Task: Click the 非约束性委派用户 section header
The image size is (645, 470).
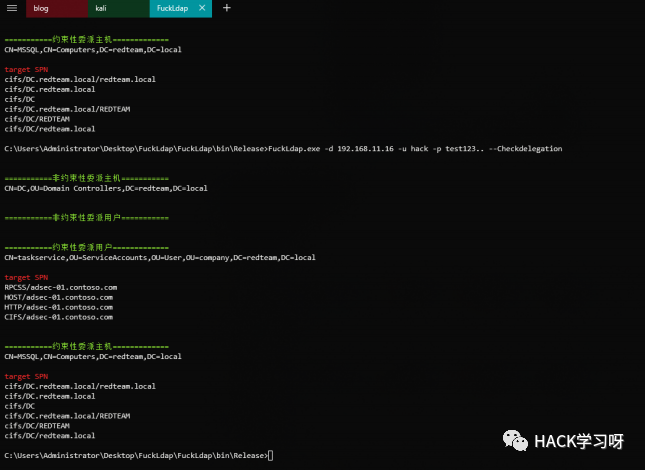Action: (86, 218)
